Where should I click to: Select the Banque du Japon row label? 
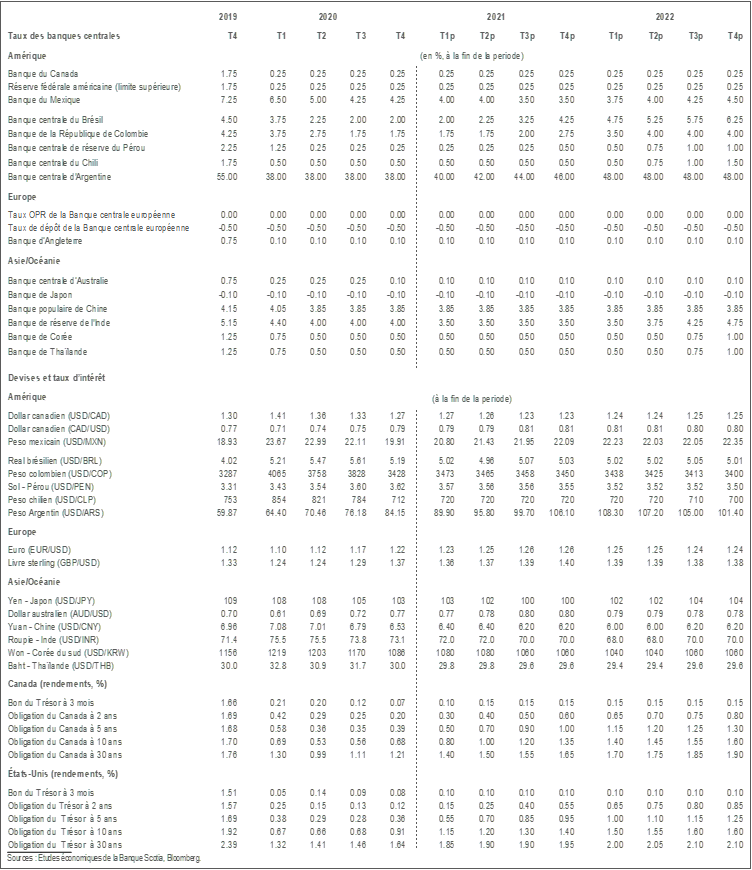pos(43,294)
